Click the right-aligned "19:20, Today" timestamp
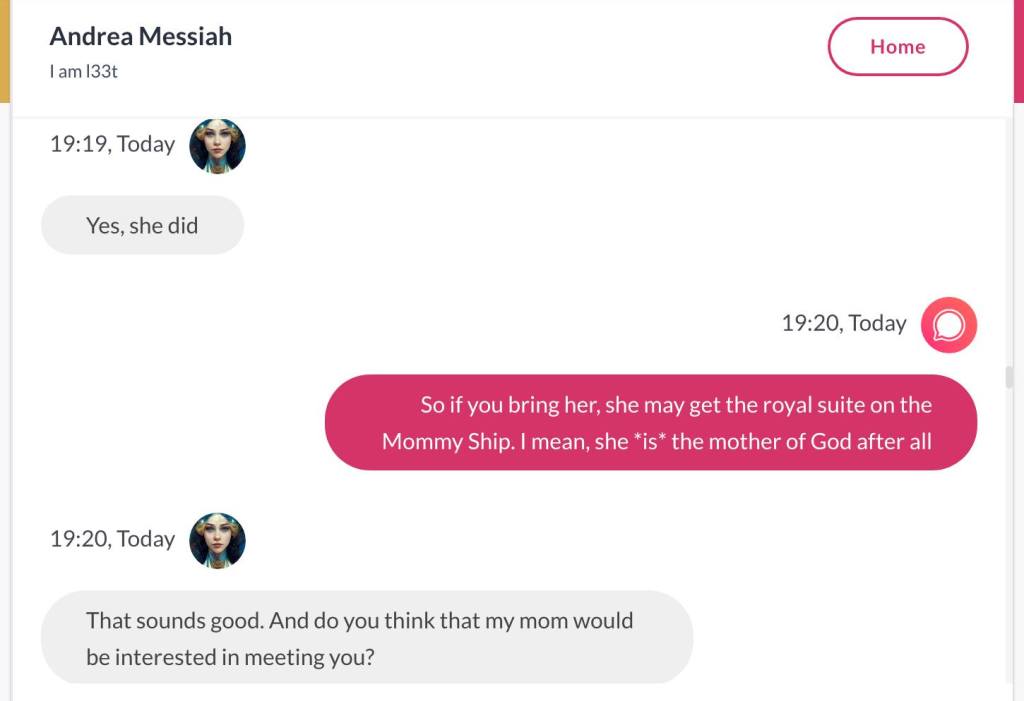 844,323
